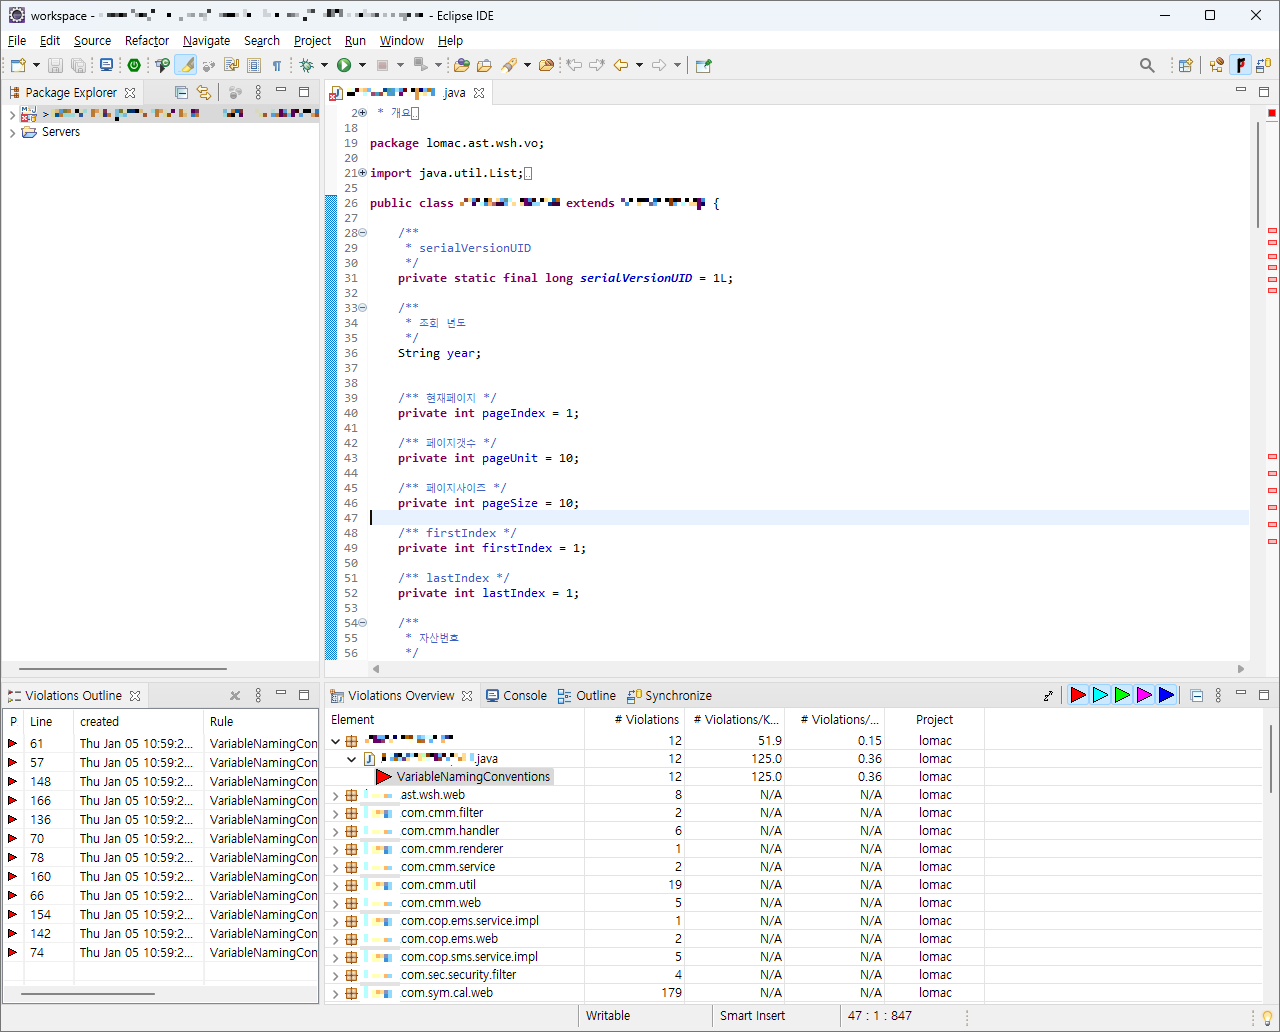Fold the serialVersionUID comment at line 28
The width and height of the screenshot is (1280, 1032).
pos(362,233)
